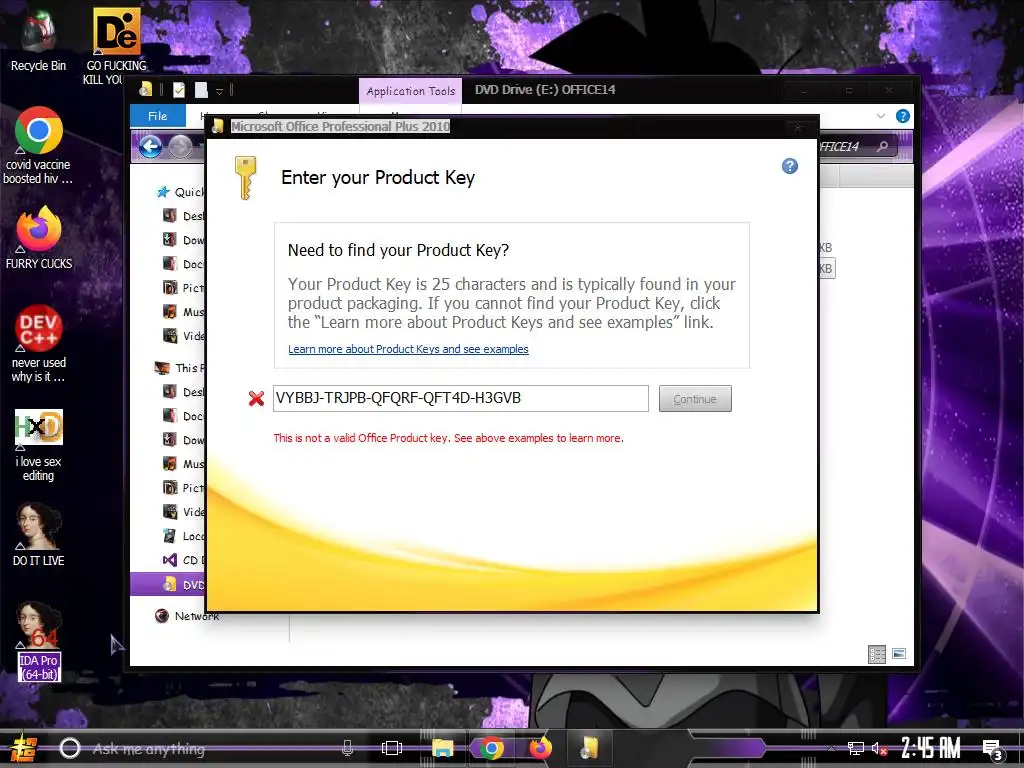Viewport: 1024px width, 768px height.
Task: Open the DO IT LIVE desktop shortcut
Action: point(39,534)
